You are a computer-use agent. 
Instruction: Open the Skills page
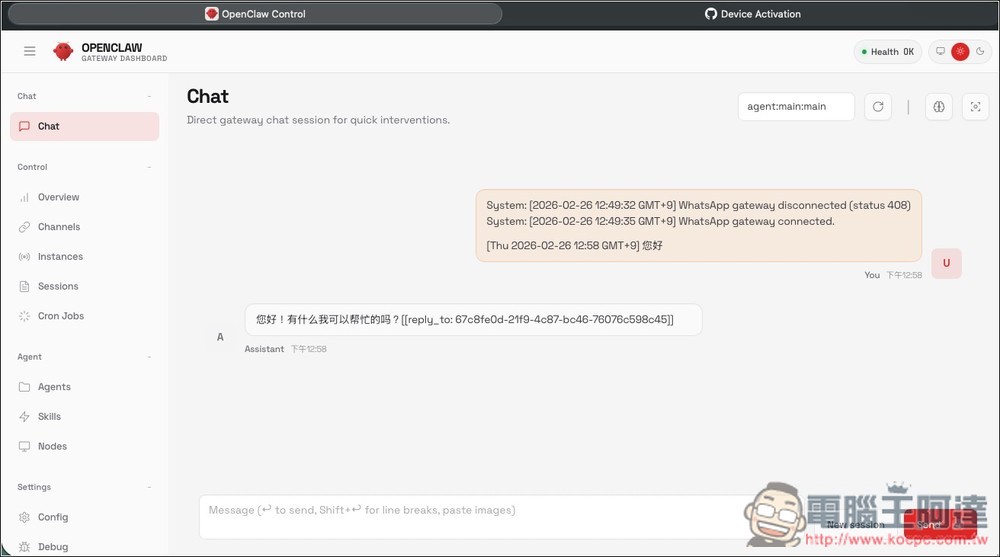(x=85, y=416)
